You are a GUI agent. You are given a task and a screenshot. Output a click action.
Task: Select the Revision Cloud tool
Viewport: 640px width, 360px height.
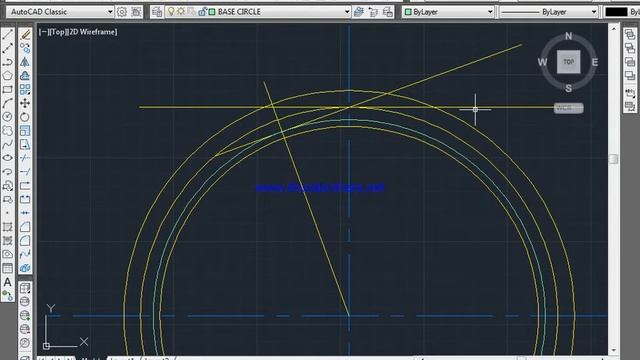[7, 131]
